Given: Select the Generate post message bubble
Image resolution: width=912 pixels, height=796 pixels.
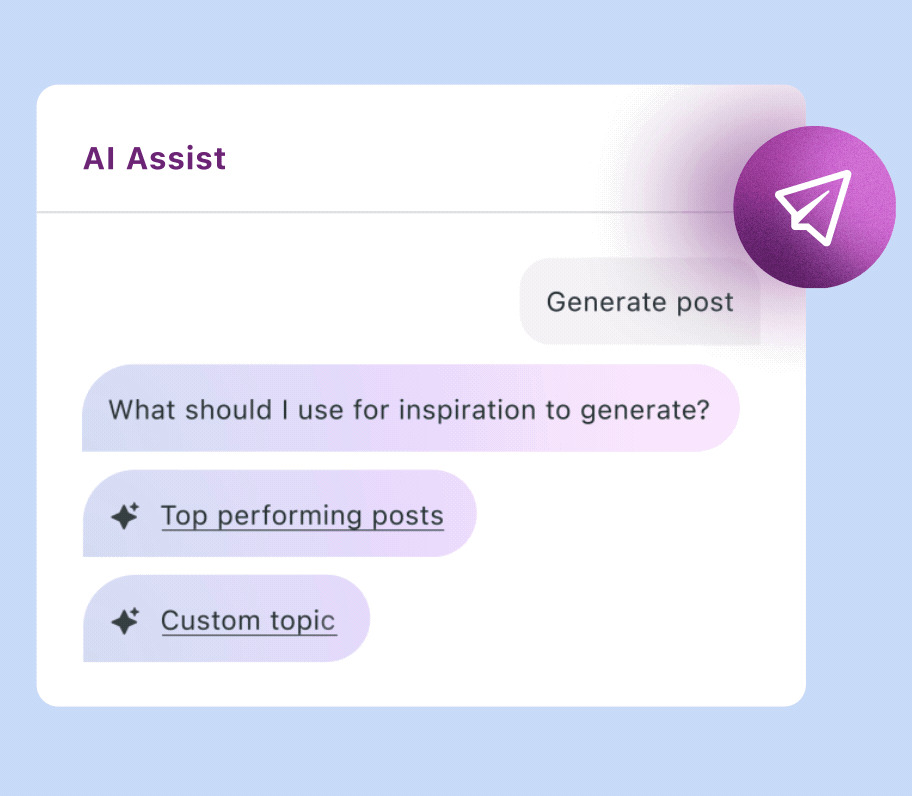Looking at the screenshot, I should [x=640, y=301].
